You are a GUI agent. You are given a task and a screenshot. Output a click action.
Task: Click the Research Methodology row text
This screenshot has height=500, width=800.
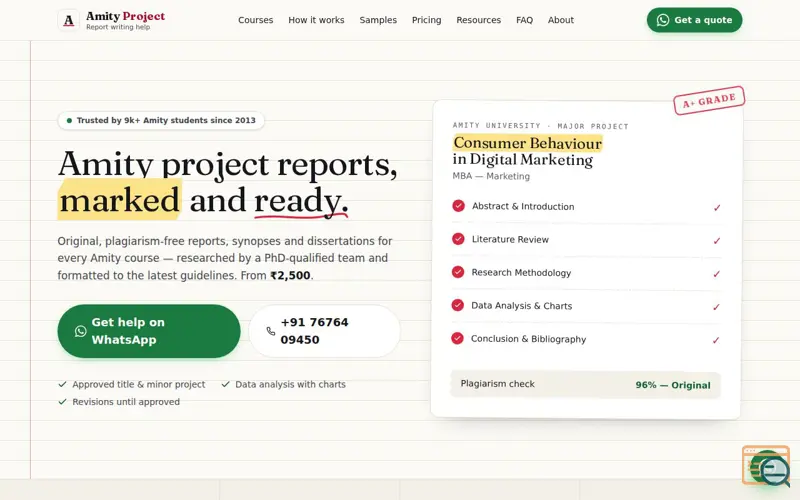[x=521, y=272]
